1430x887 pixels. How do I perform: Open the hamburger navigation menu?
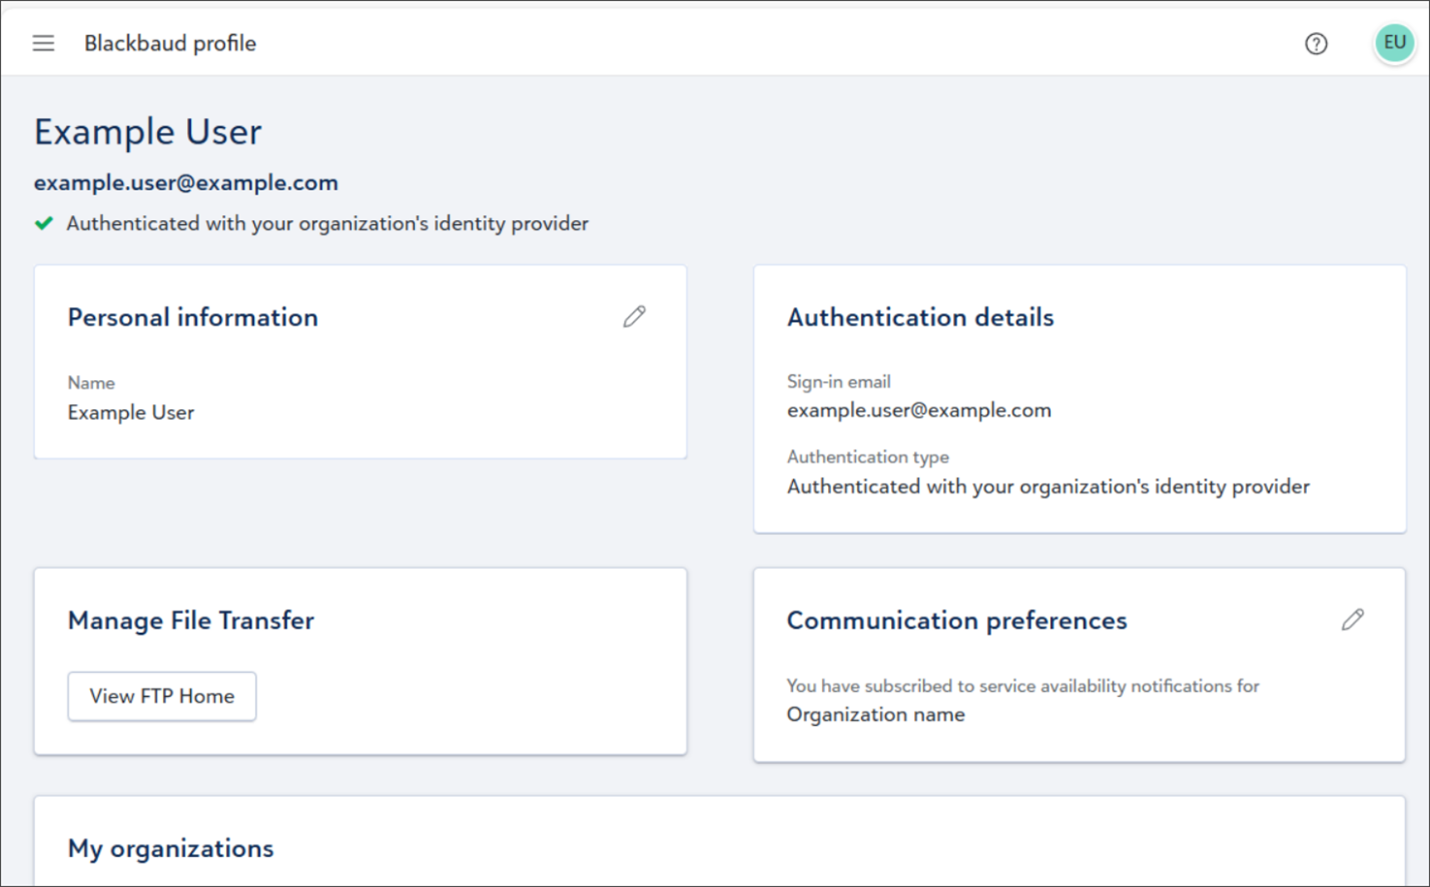click(43, 43)
